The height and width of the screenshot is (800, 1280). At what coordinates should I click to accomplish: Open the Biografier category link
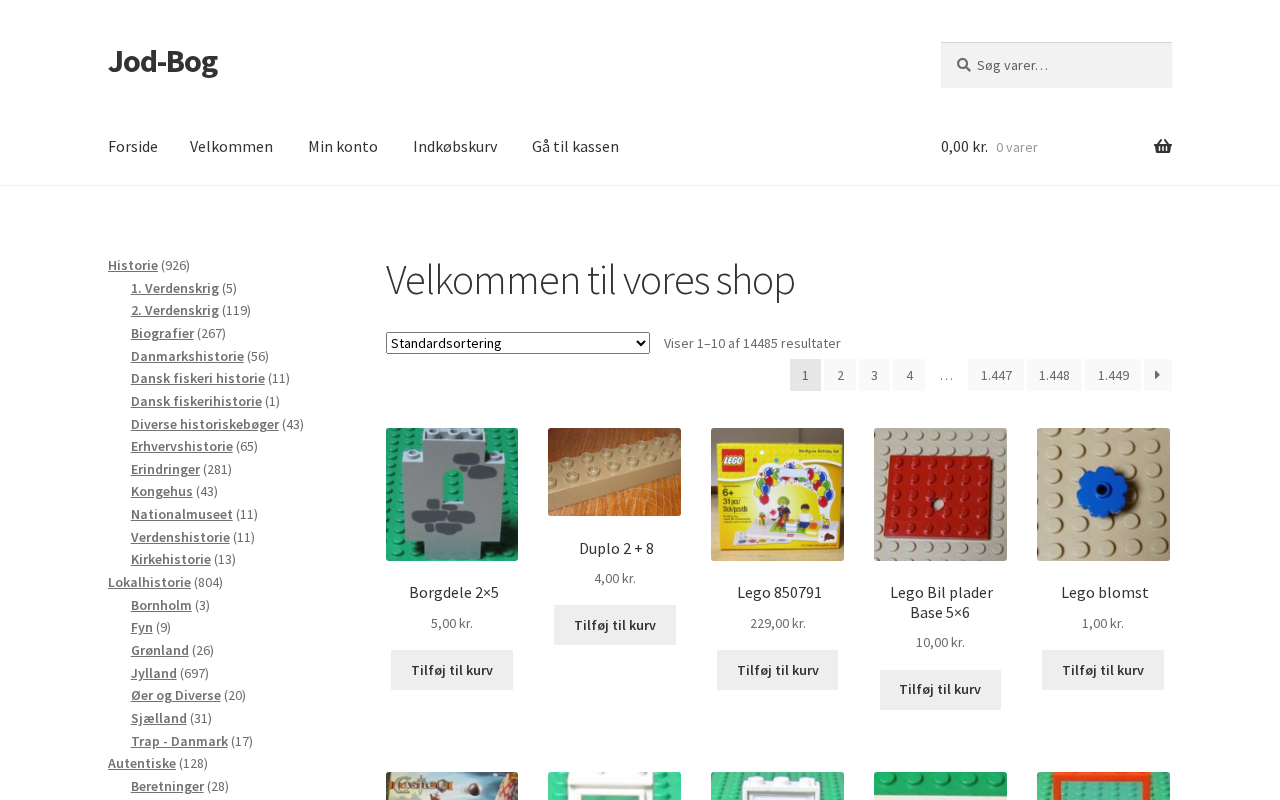point(162,333)
